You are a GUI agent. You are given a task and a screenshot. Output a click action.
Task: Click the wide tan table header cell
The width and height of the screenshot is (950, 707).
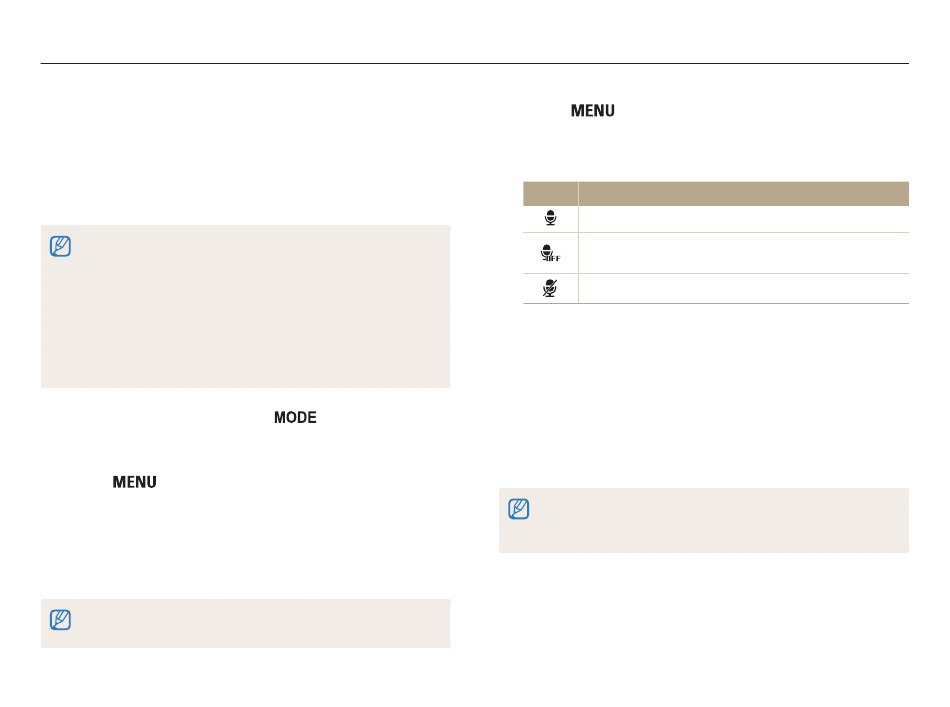(x=743, y=193)
